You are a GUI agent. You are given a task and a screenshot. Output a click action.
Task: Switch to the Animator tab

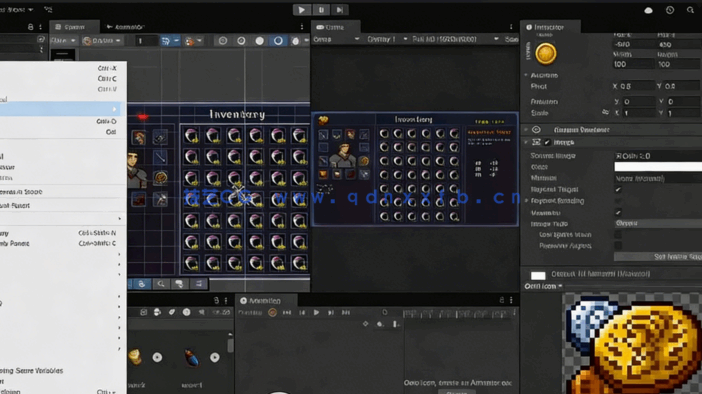point(125,27)
